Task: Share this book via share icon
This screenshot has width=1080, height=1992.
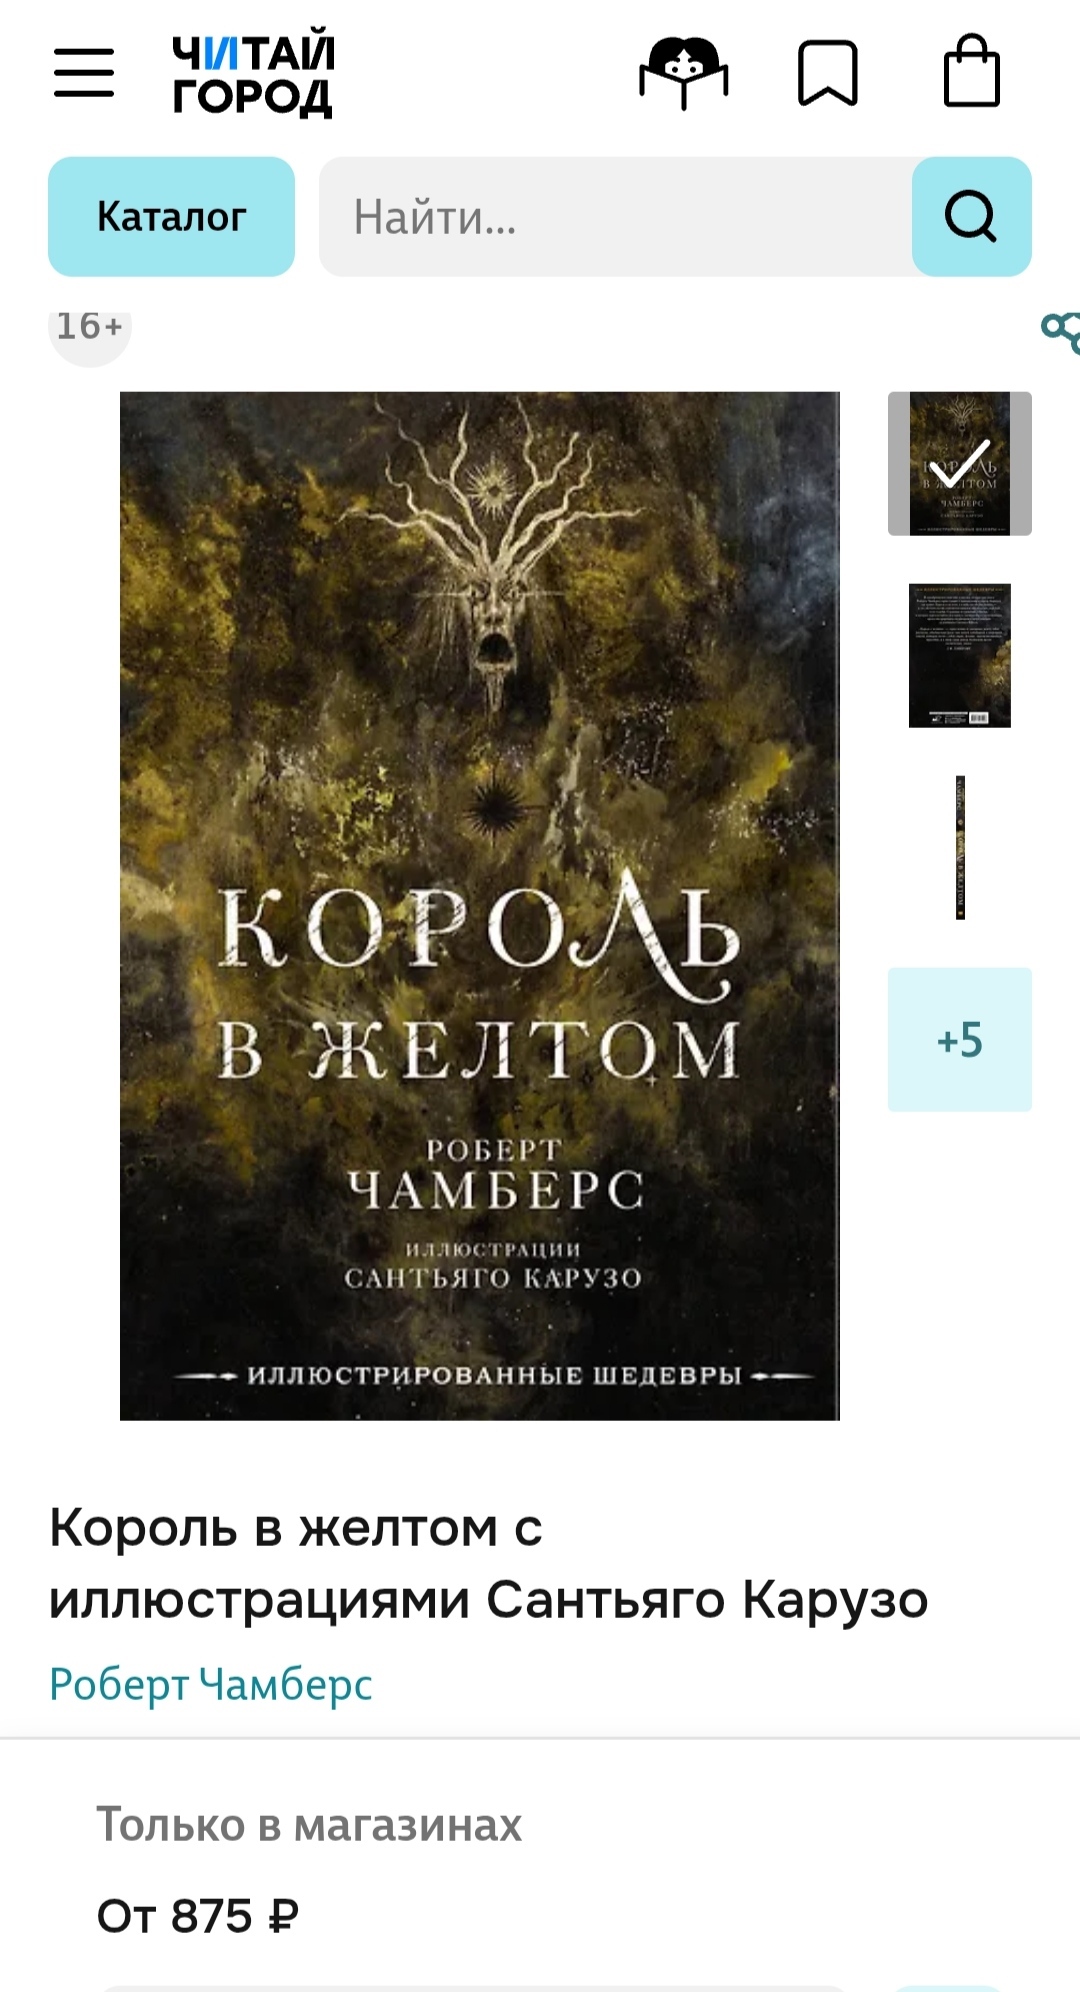Action: coord(1061,331)
